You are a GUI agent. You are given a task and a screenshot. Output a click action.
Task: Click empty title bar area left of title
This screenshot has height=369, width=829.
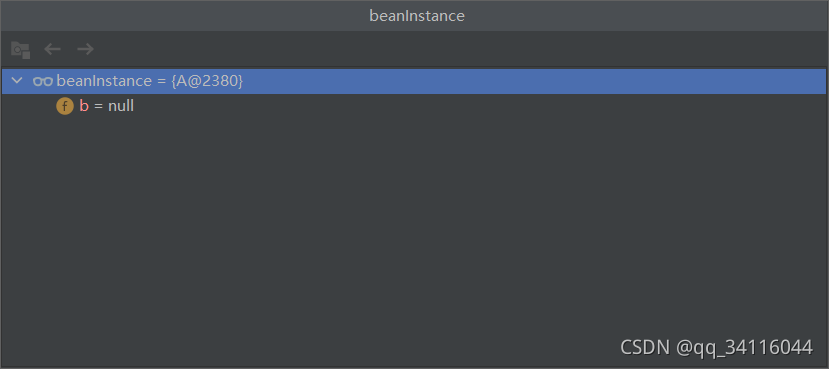pyautogui.click(x=185, y=16)
